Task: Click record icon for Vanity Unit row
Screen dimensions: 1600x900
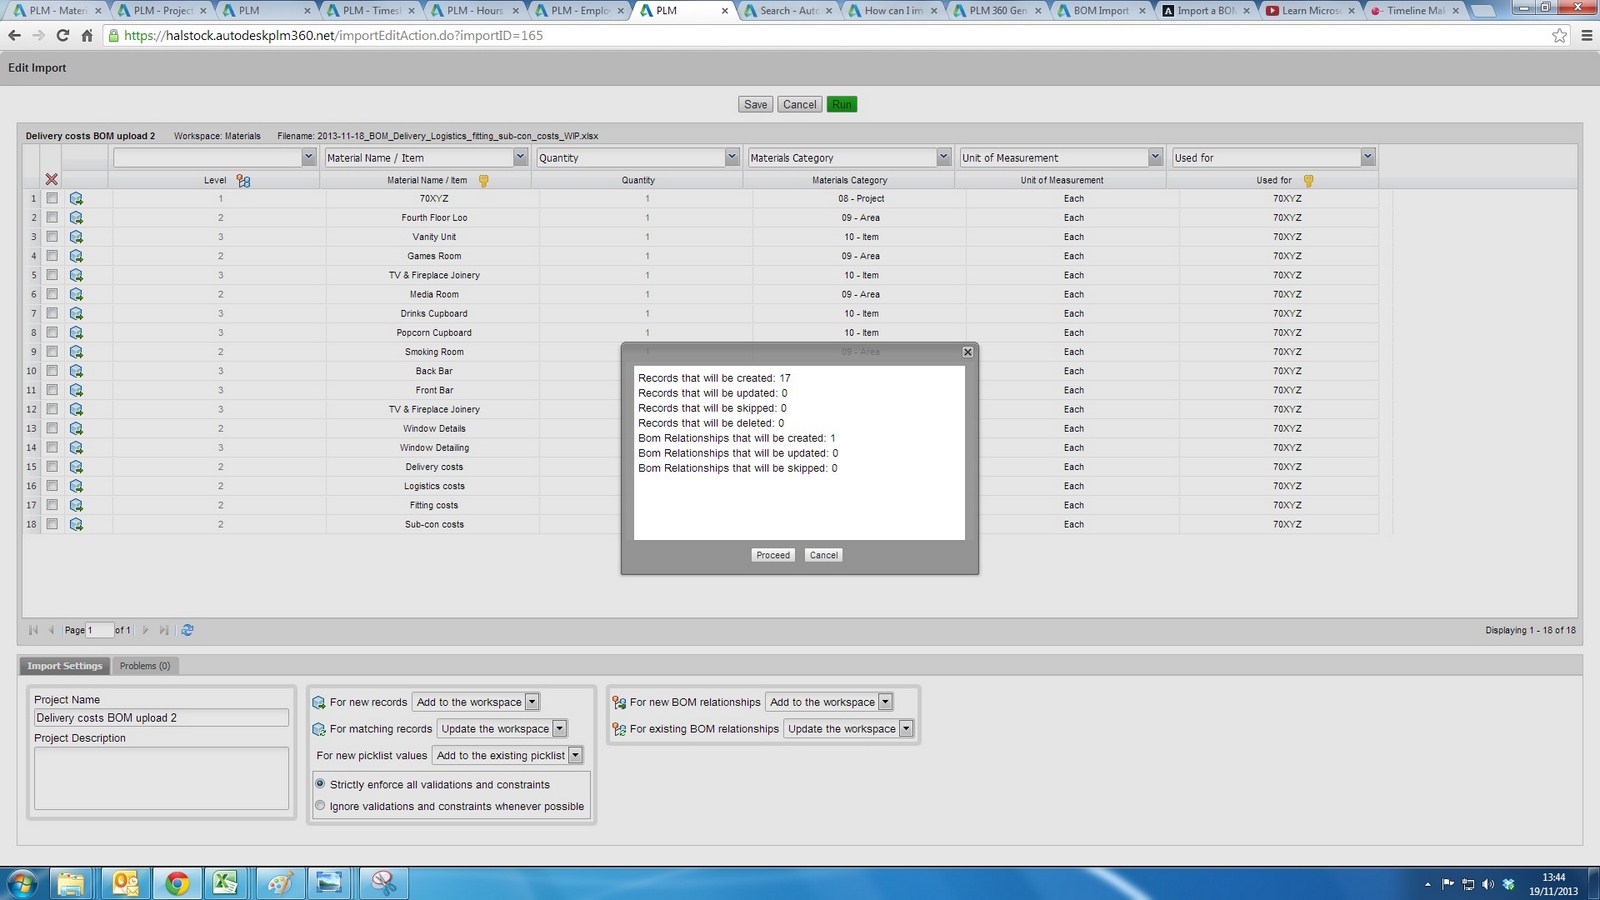Action: (x=76, y=237)
